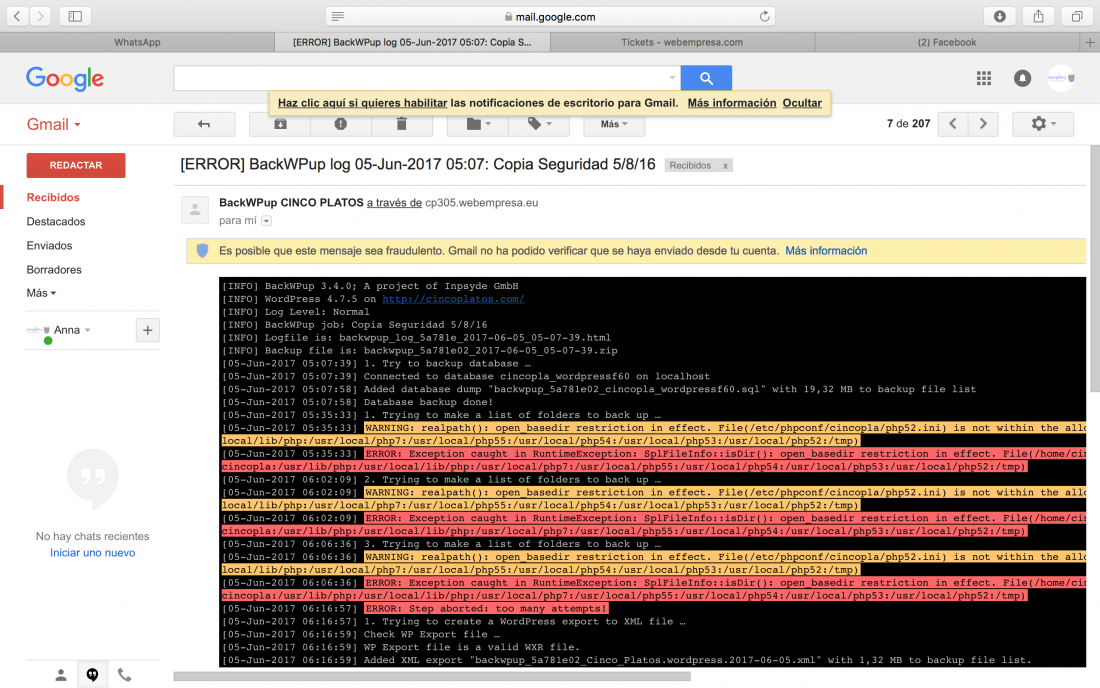Click the vertical page scrollbar

(1094, 269)
